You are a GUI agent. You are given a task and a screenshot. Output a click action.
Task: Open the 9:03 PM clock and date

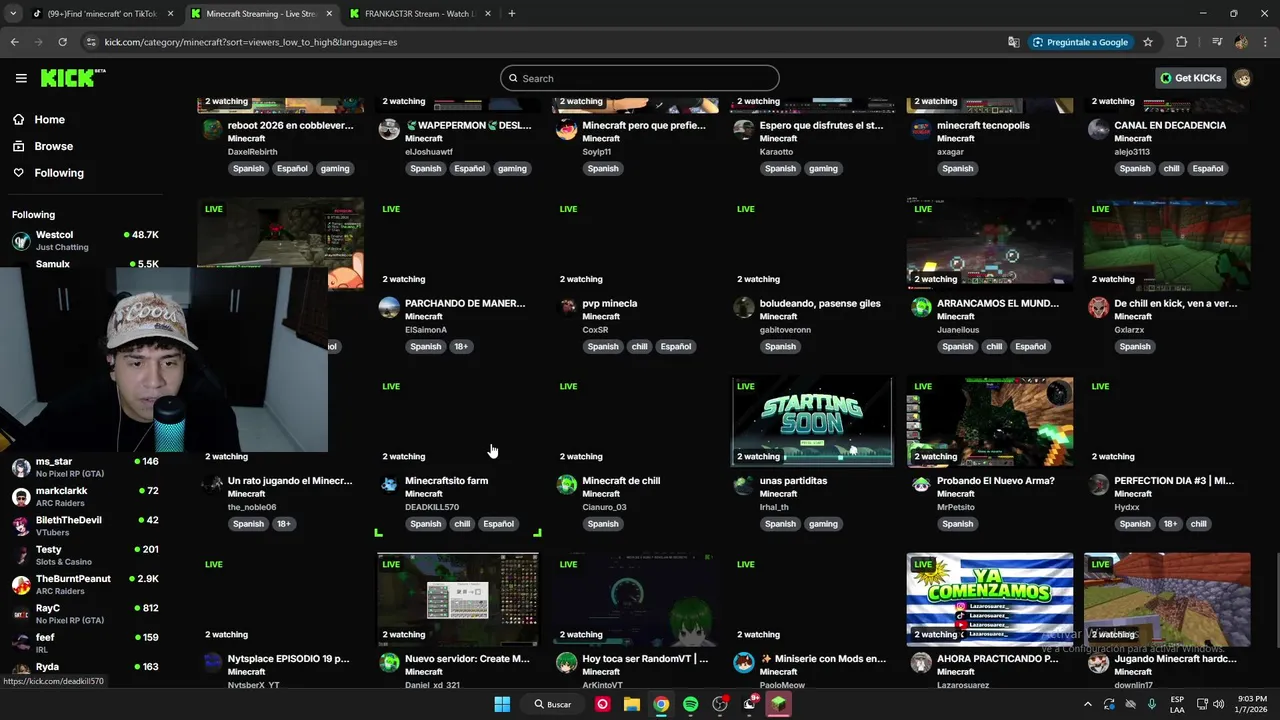tap(1252, 704)
